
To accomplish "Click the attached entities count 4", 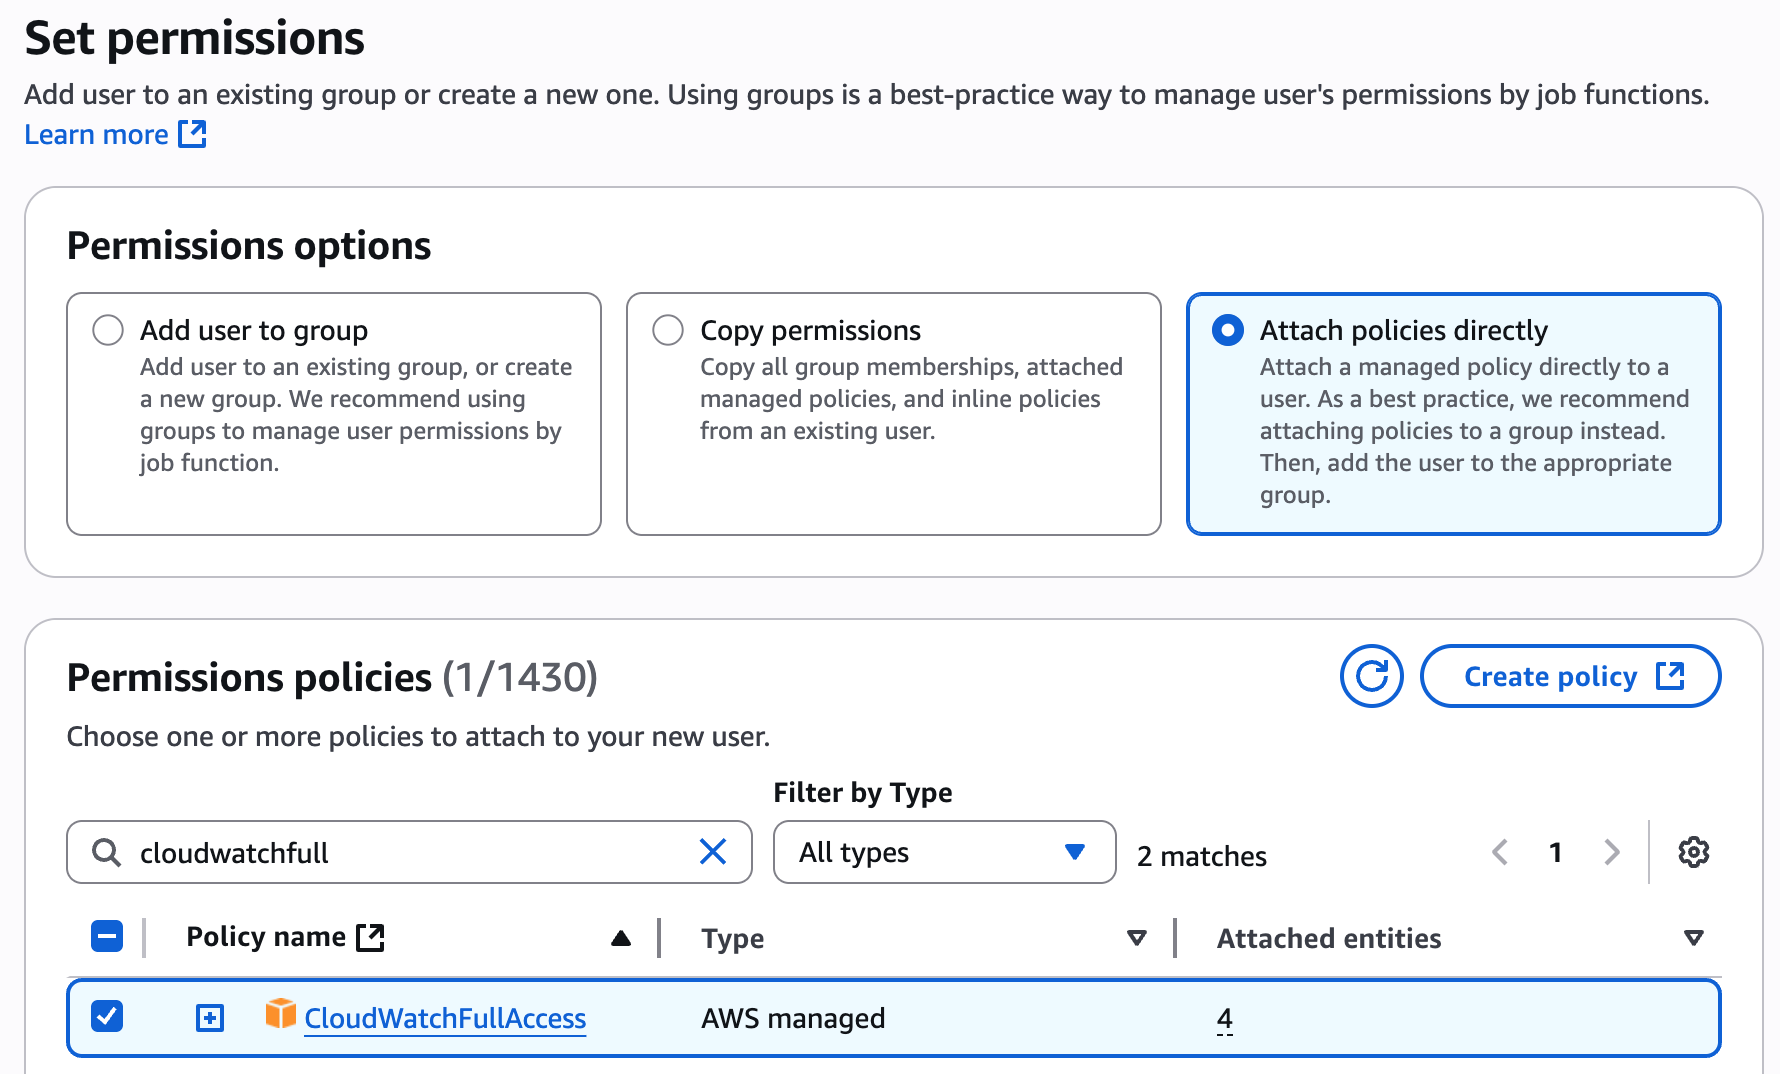I will click(1225, 1018).
